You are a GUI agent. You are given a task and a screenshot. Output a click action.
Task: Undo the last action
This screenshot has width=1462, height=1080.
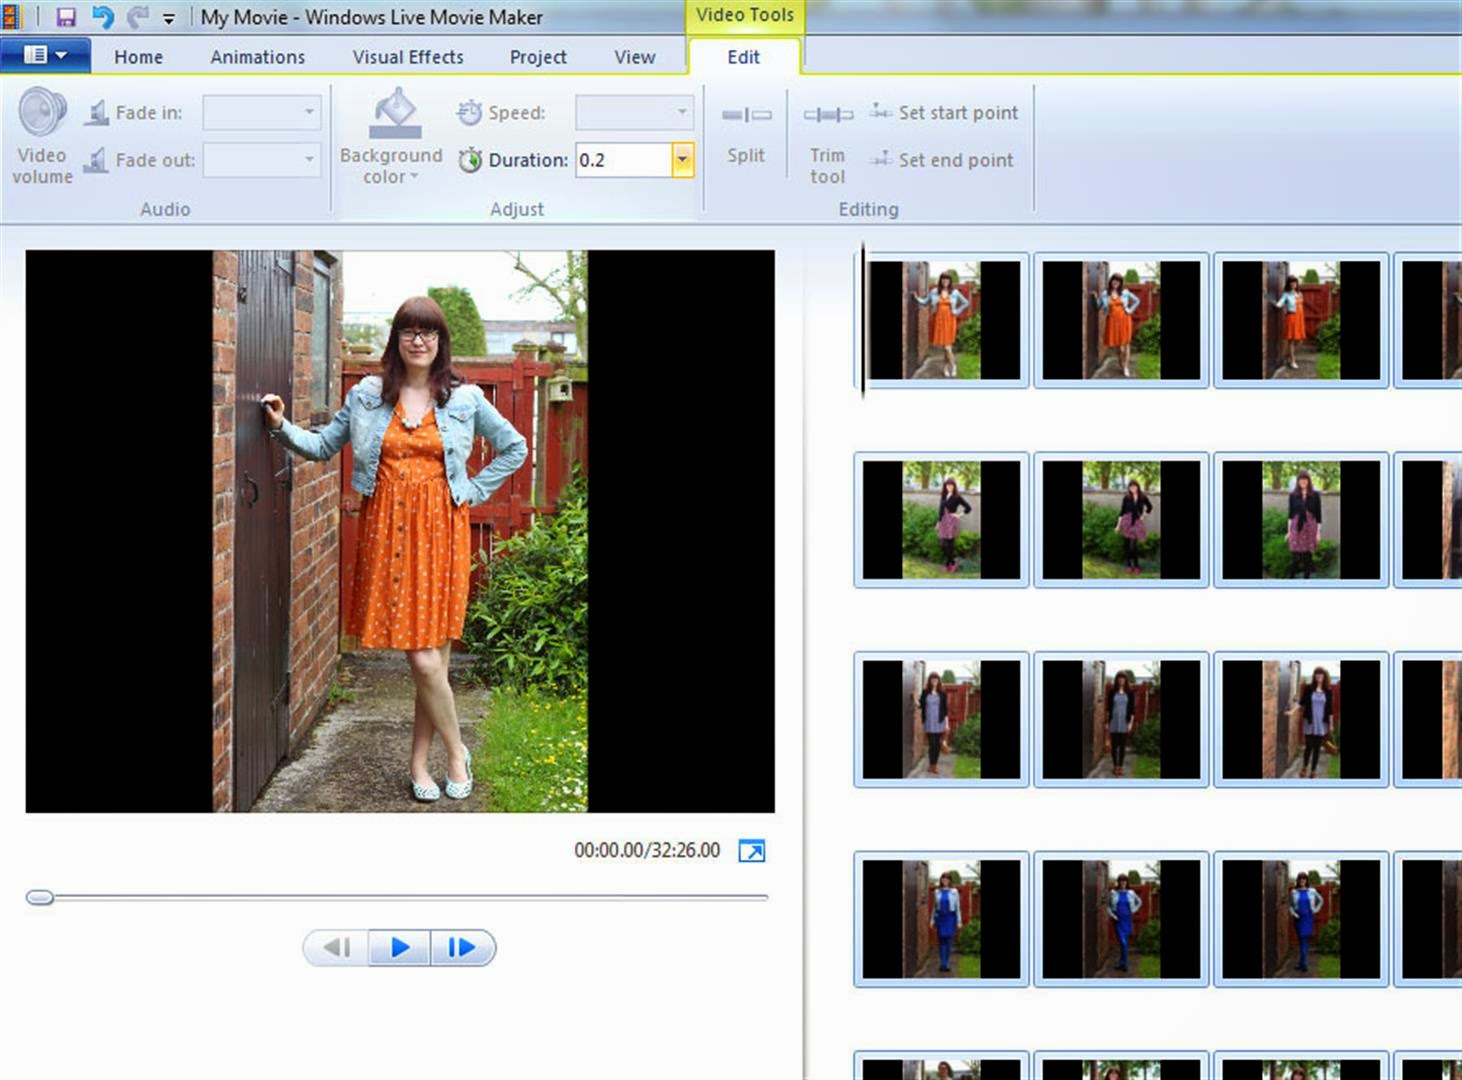point(102,17)
